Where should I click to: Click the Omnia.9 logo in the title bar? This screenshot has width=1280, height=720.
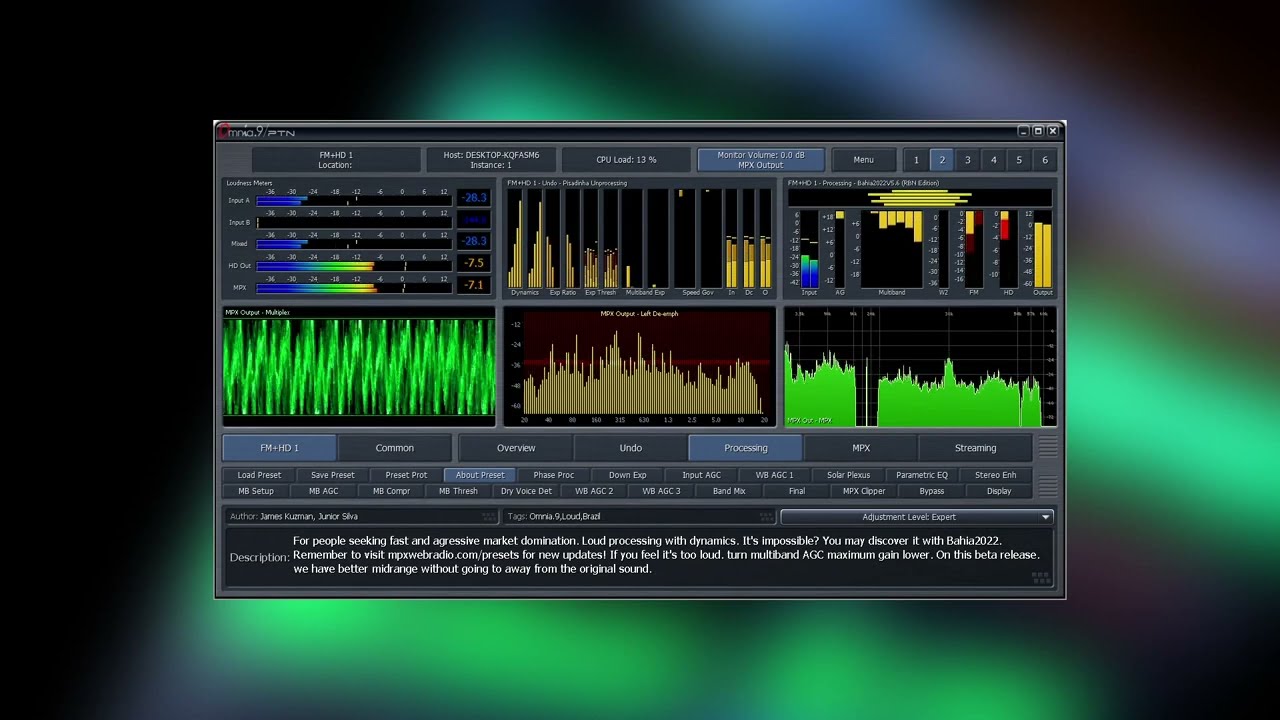[254, 131]
